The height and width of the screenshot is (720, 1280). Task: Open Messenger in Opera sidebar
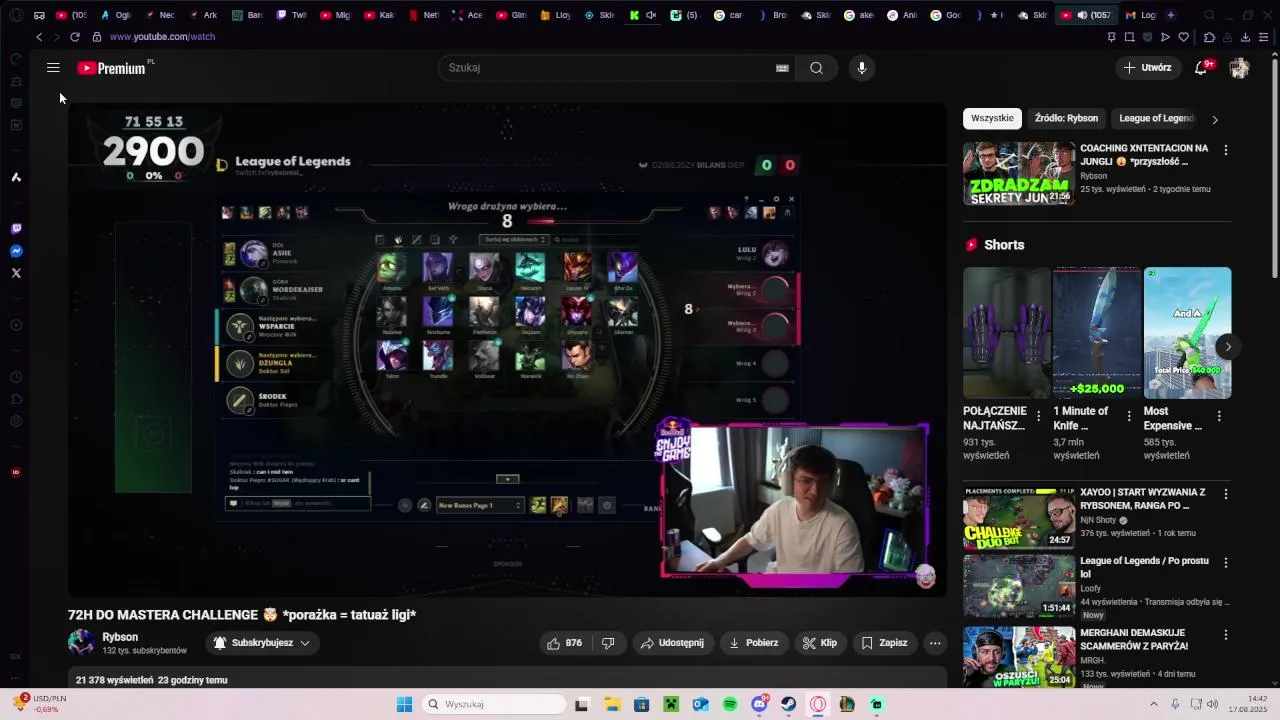pyautogui.click(x=16, y=251)
